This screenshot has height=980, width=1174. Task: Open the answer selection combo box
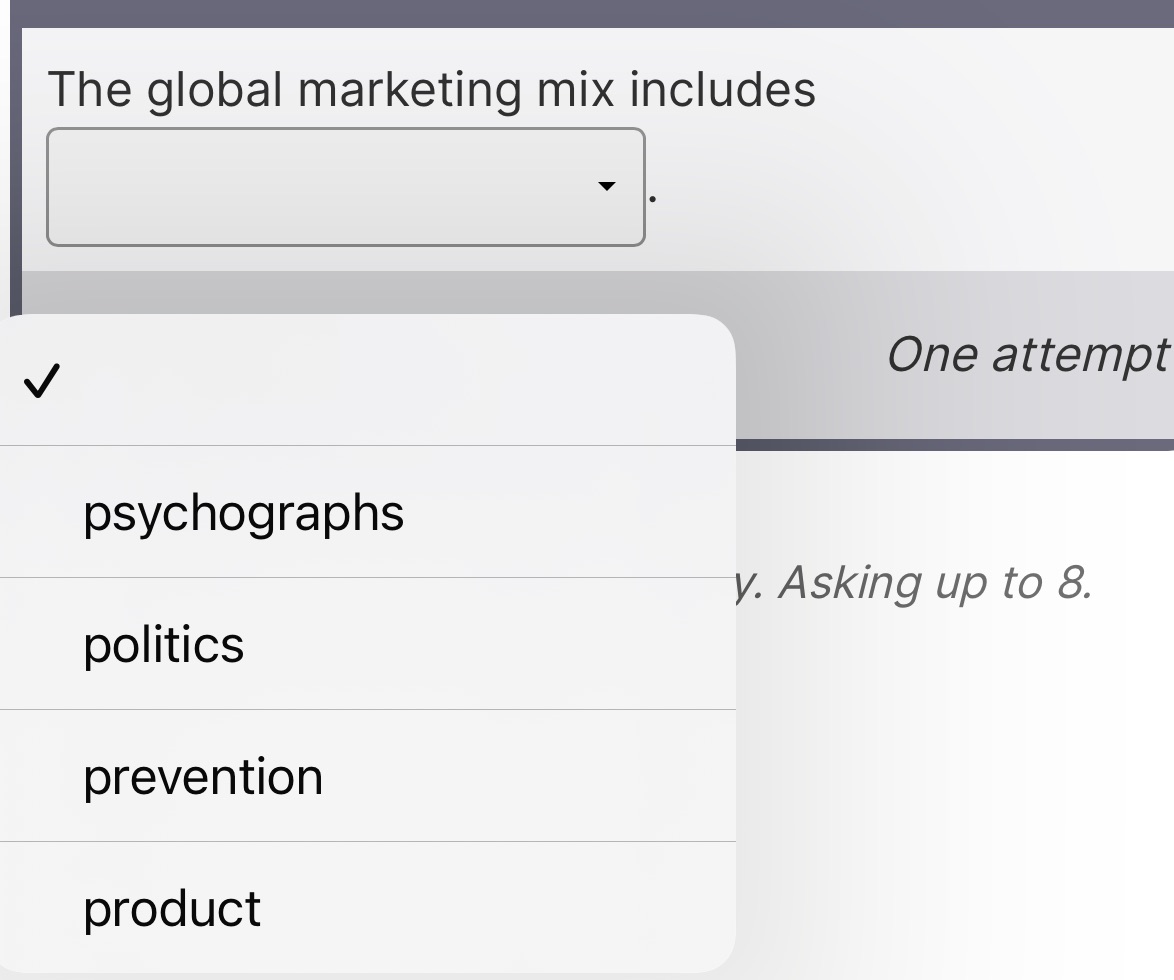coord(346,186)
